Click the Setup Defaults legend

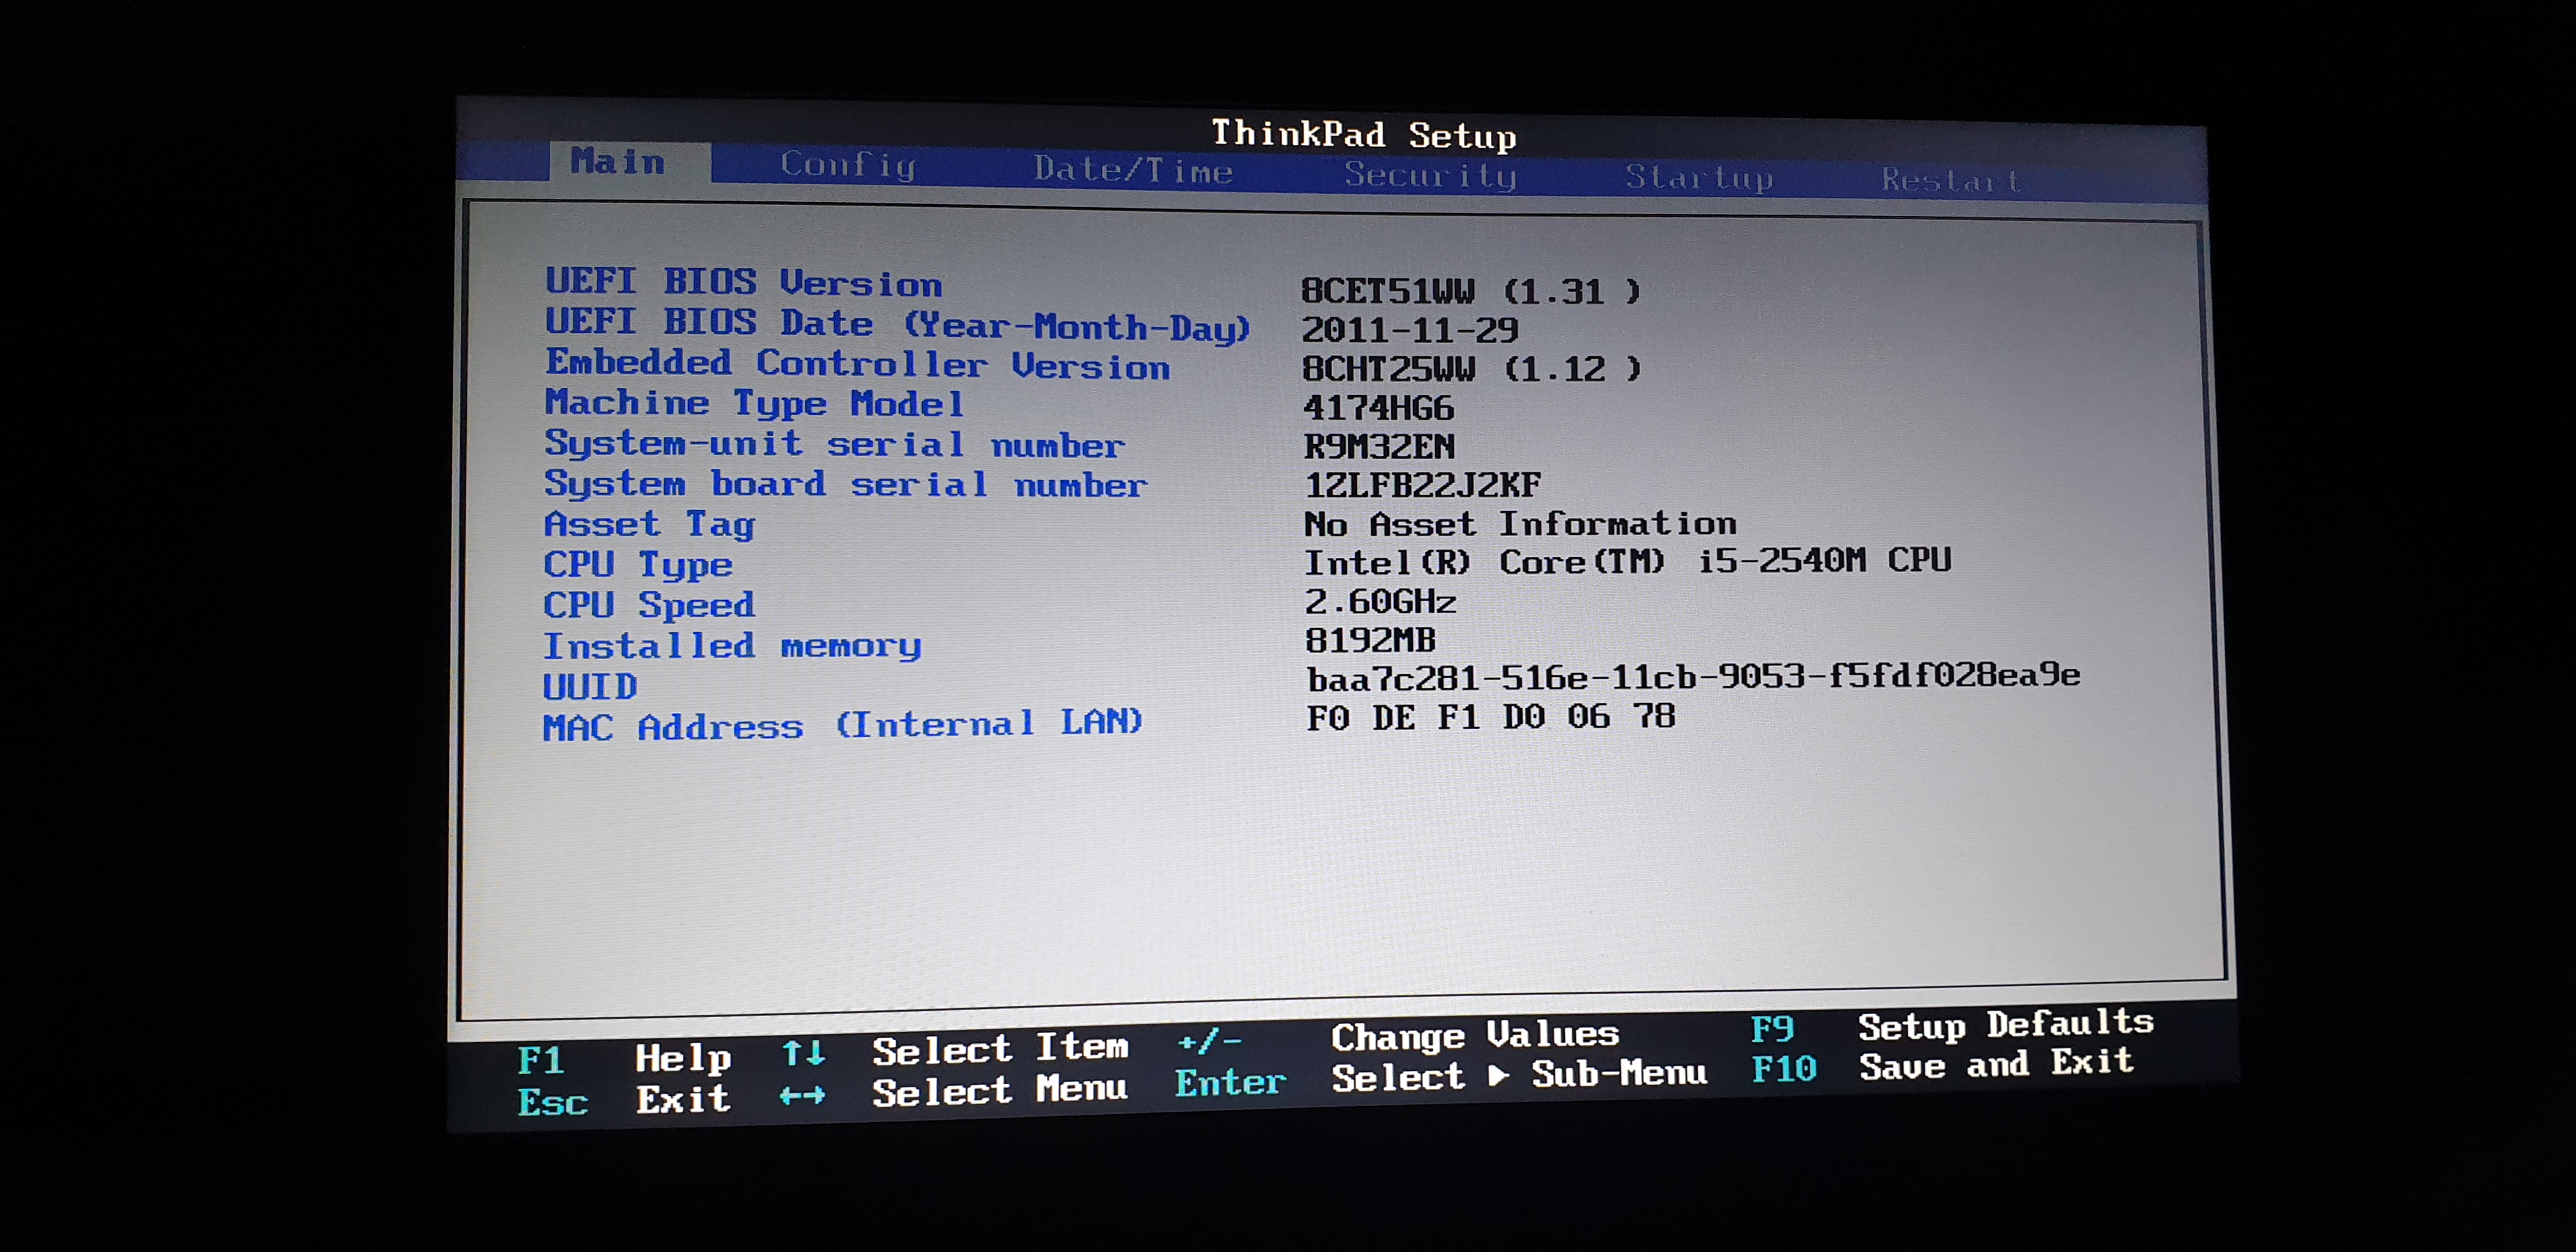tap(2006, 1024)
